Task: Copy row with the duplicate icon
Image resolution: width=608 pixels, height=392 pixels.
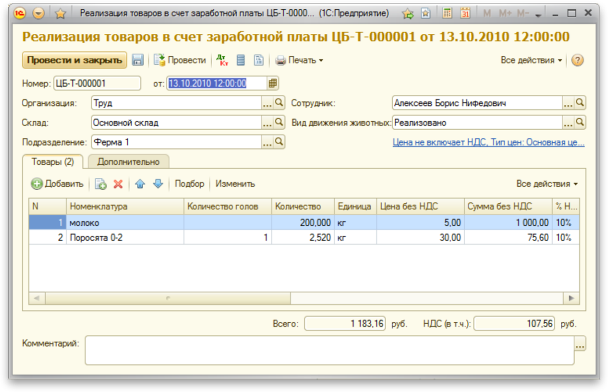Action: tap(101, 184)
